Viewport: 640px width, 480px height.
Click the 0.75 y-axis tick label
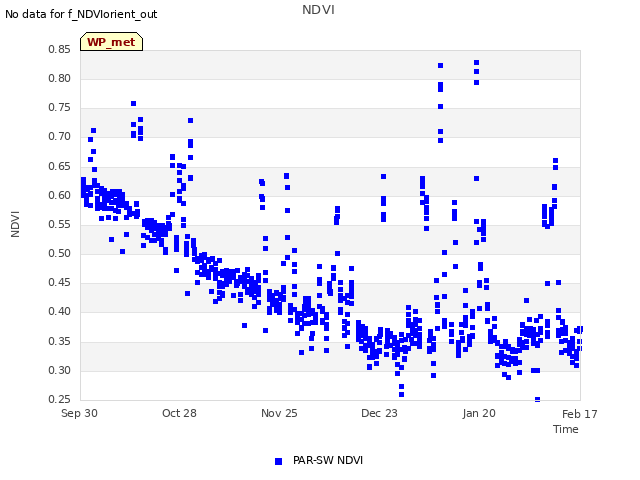59,107
